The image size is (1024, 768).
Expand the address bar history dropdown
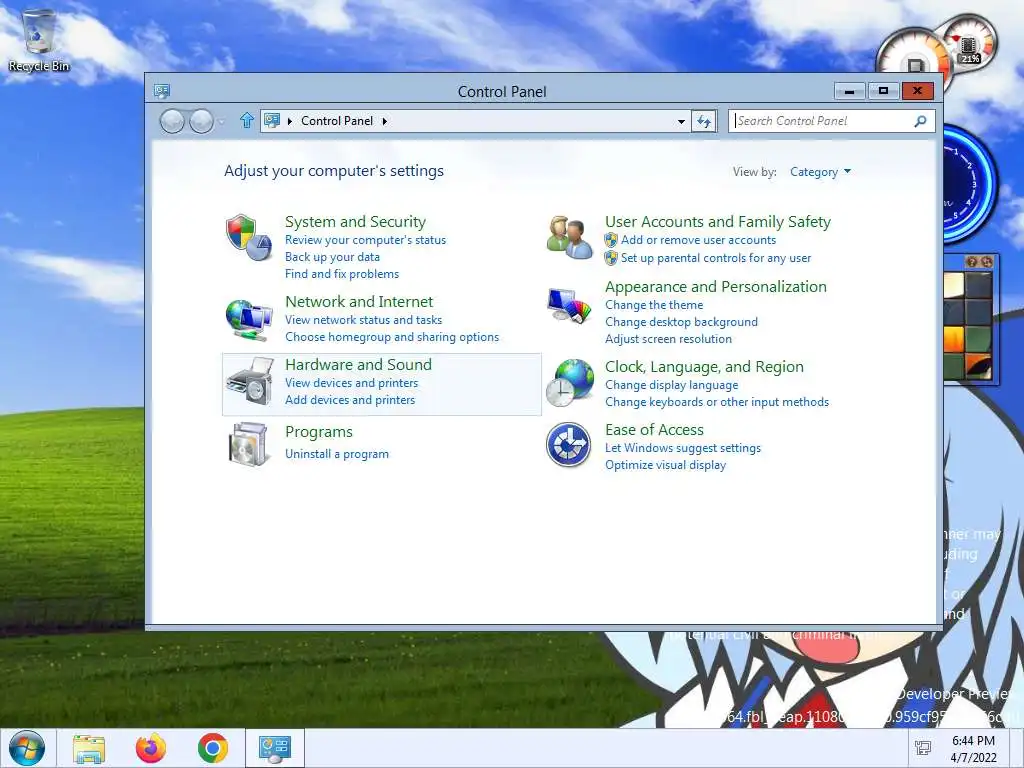[x=681, y=121]
